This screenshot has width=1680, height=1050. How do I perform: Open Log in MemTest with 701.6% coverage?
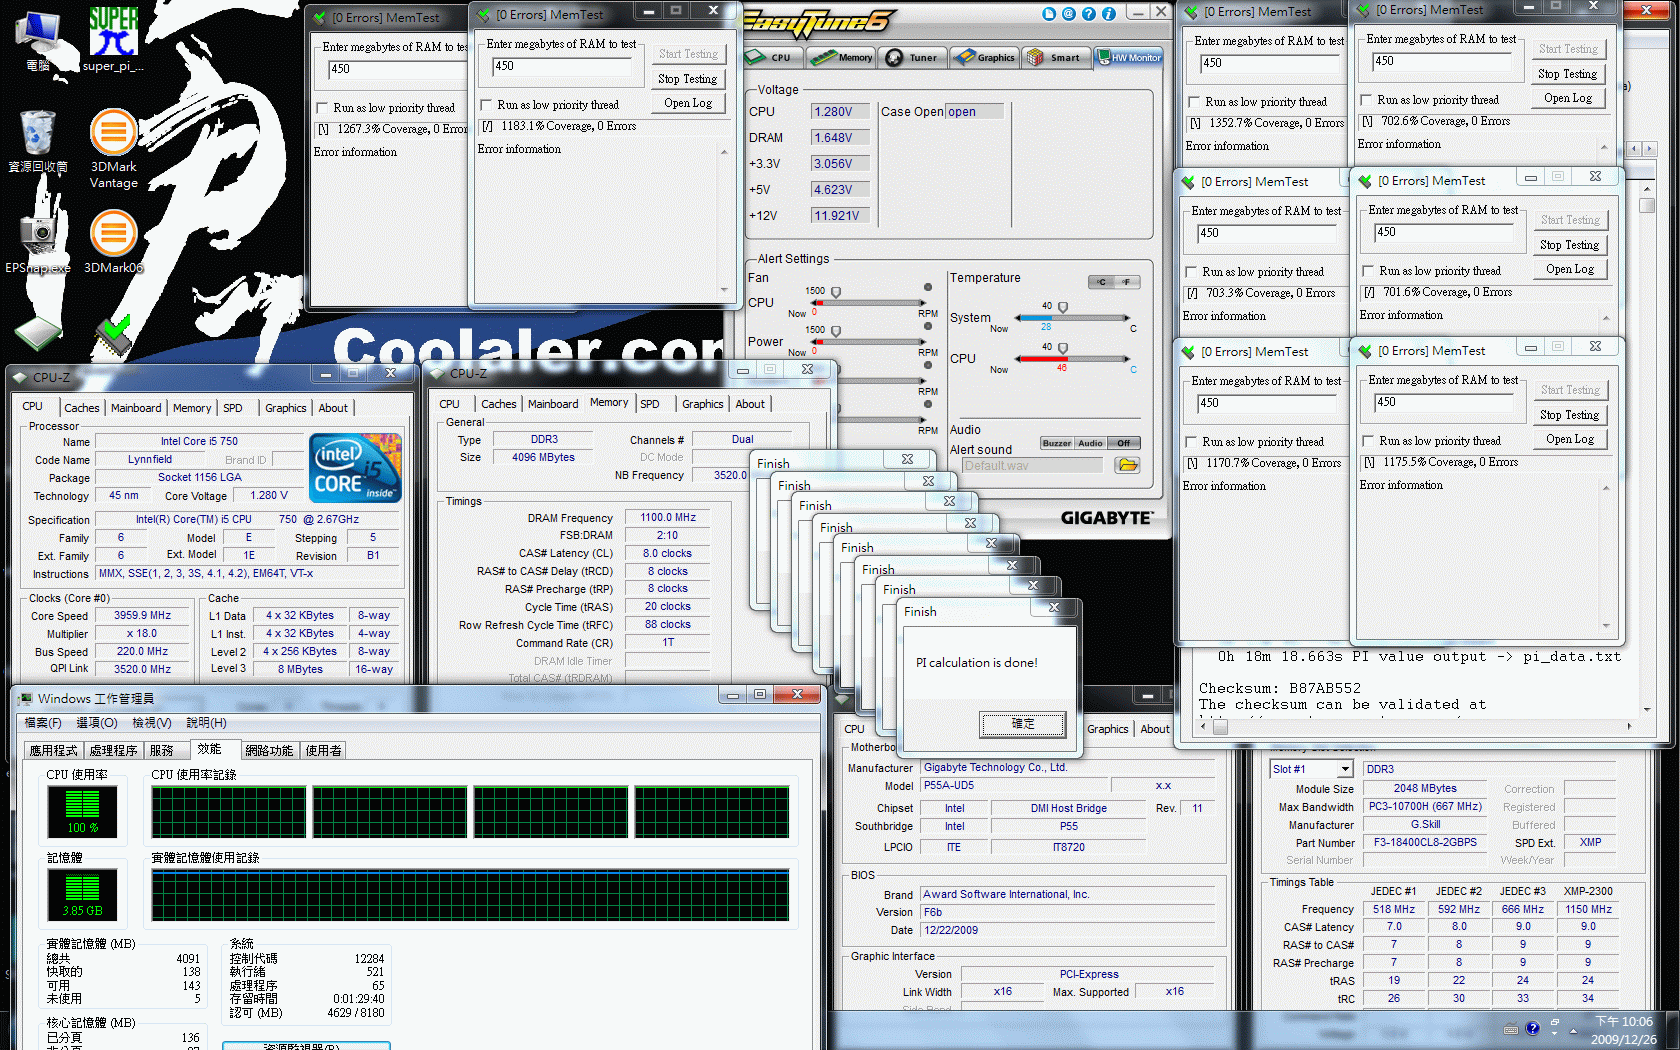(x=1570, y=269)
